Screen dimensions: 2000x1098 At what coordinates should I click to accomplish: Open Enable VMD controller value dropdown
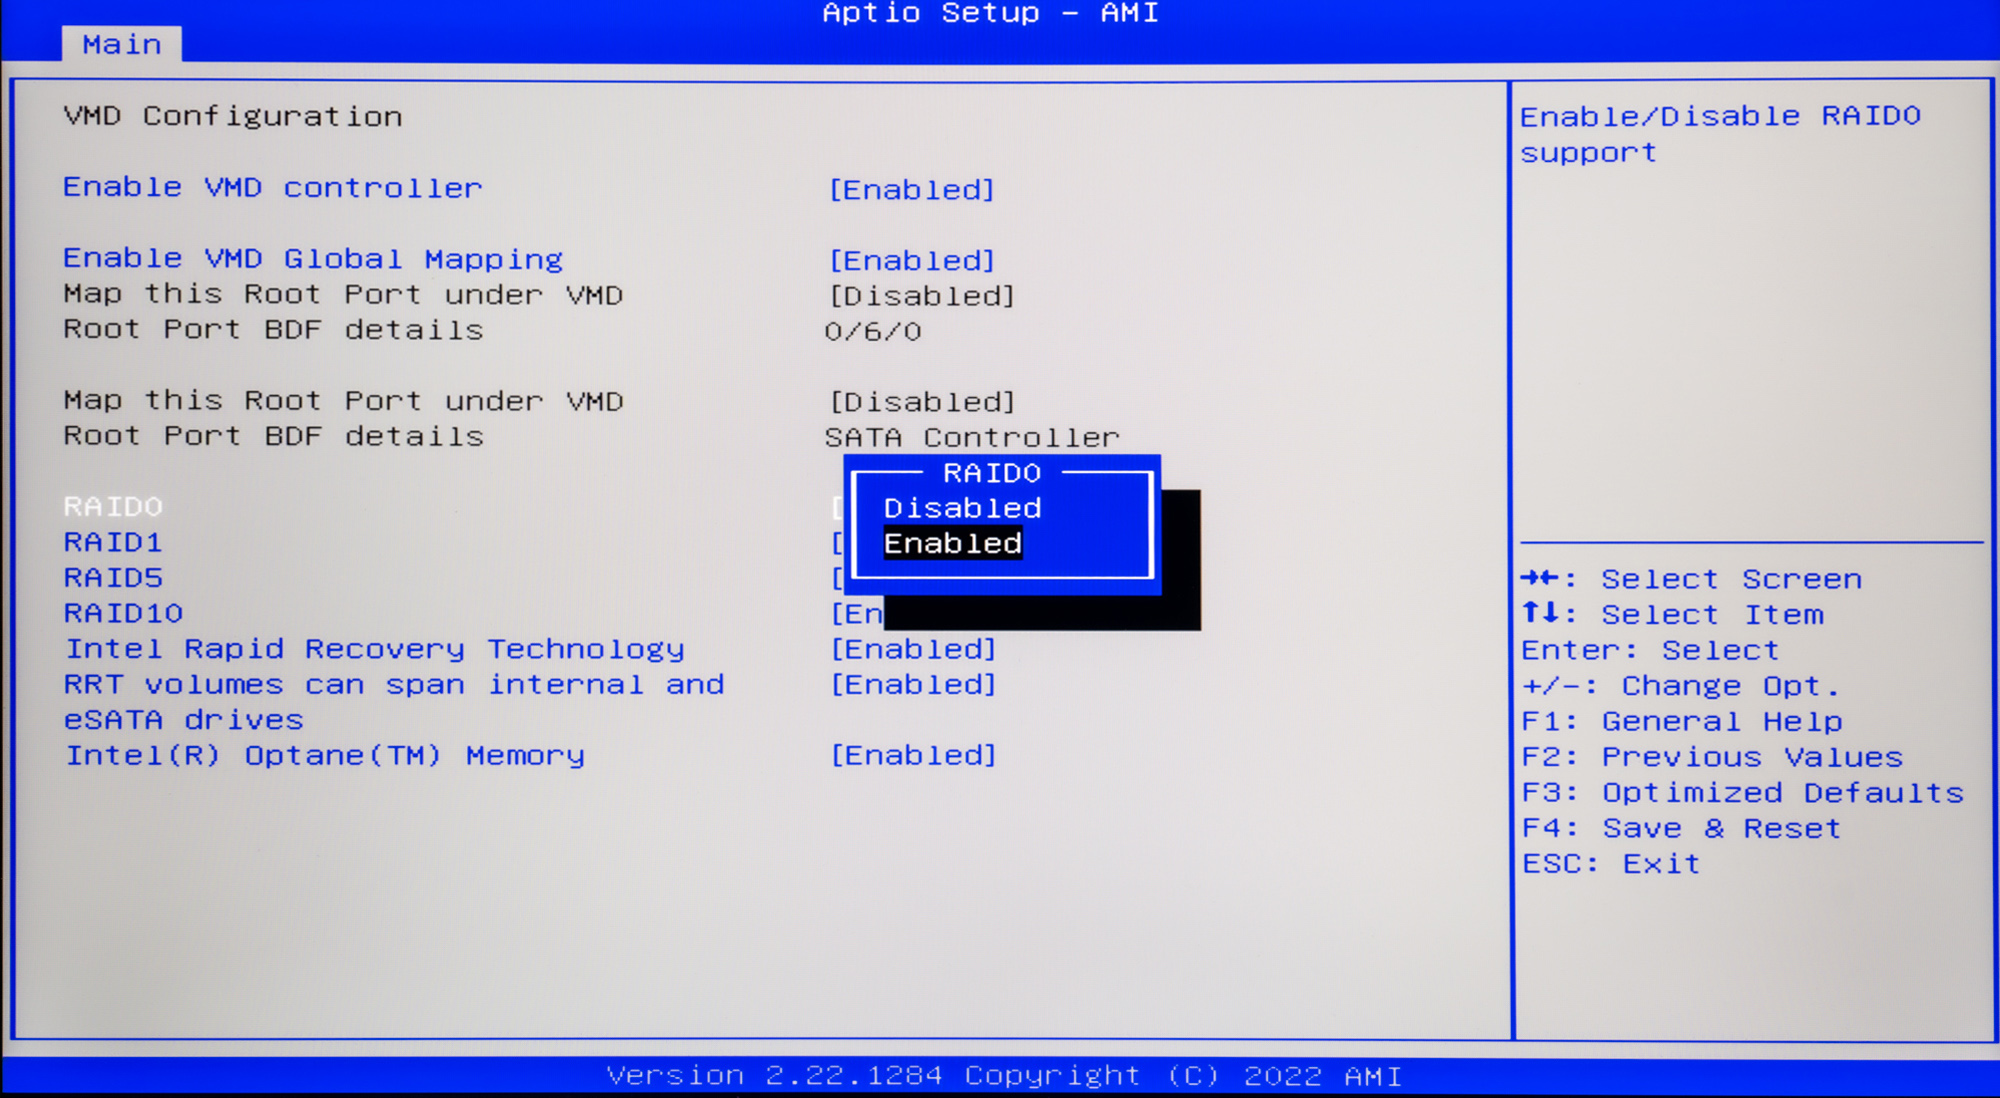pos(911,190)
